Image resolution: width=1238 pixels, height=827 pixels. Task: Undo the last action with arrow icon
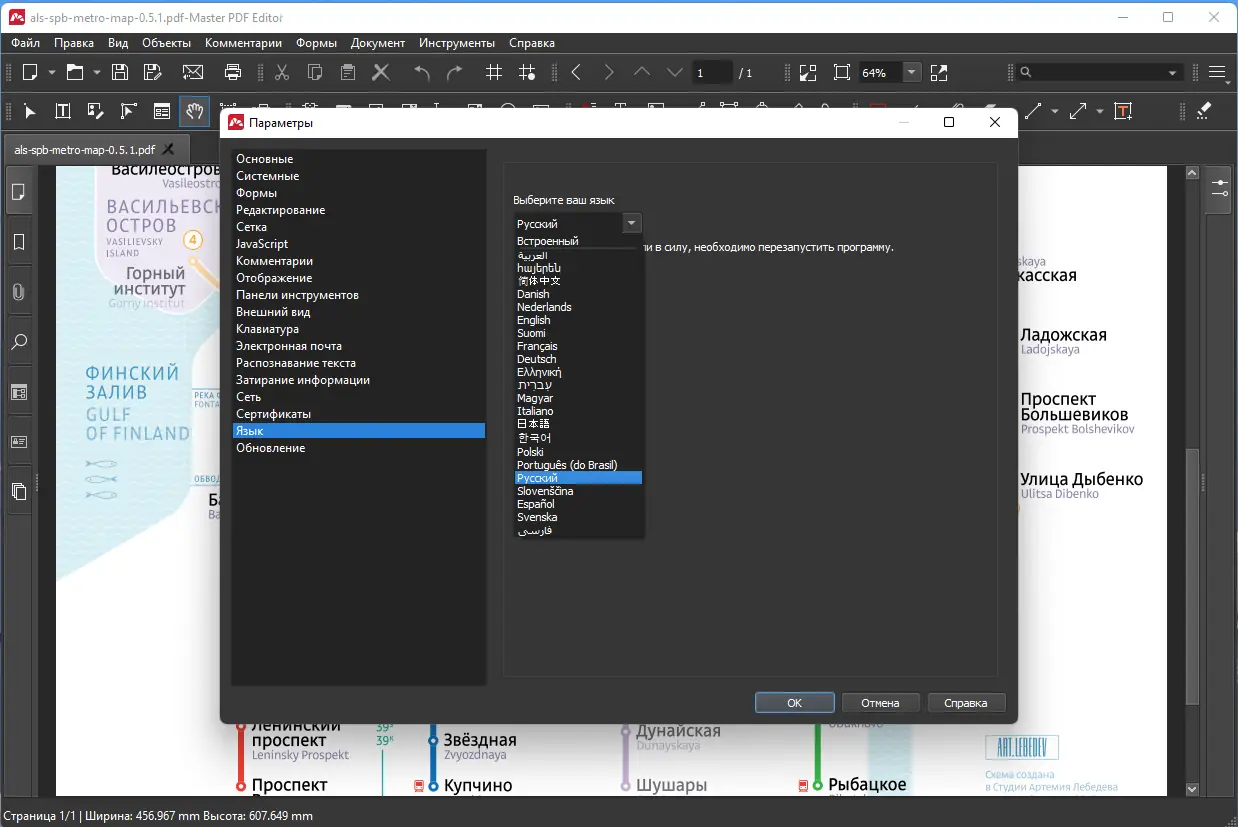422,72
